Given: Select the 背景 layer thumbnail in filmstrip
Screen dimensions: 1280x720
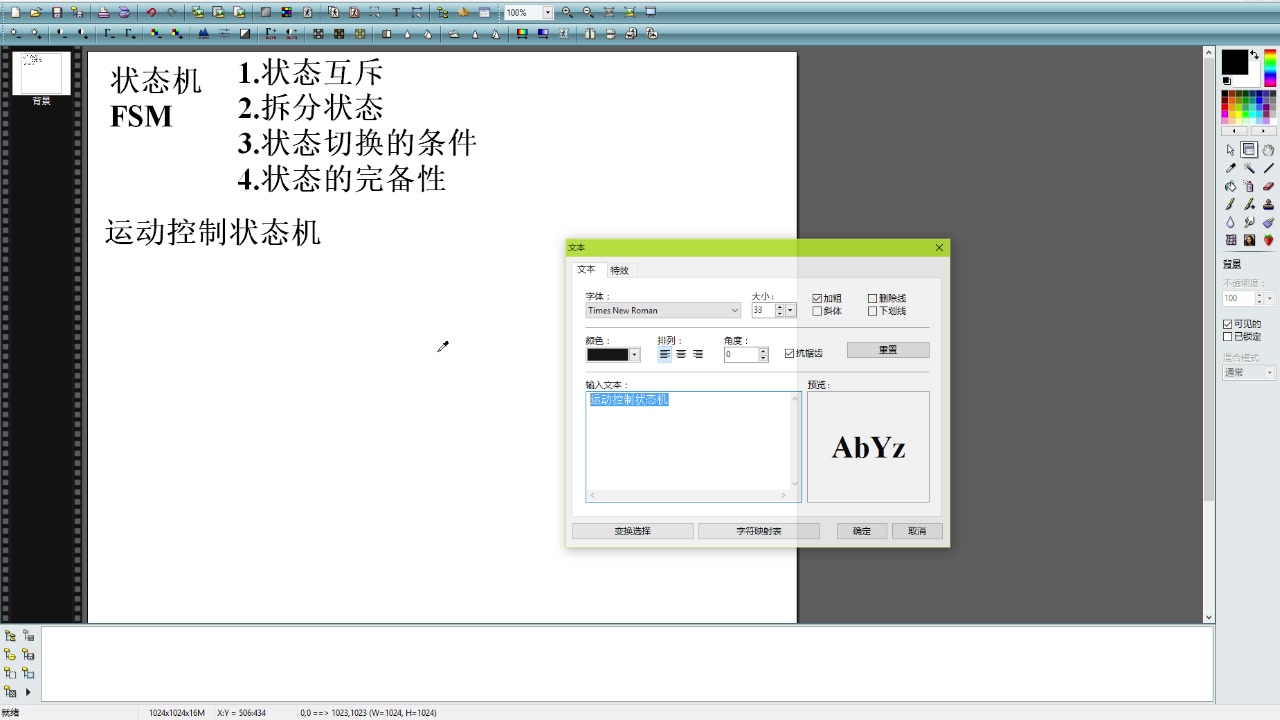Looking at the screenshot, I should (41, 74).
